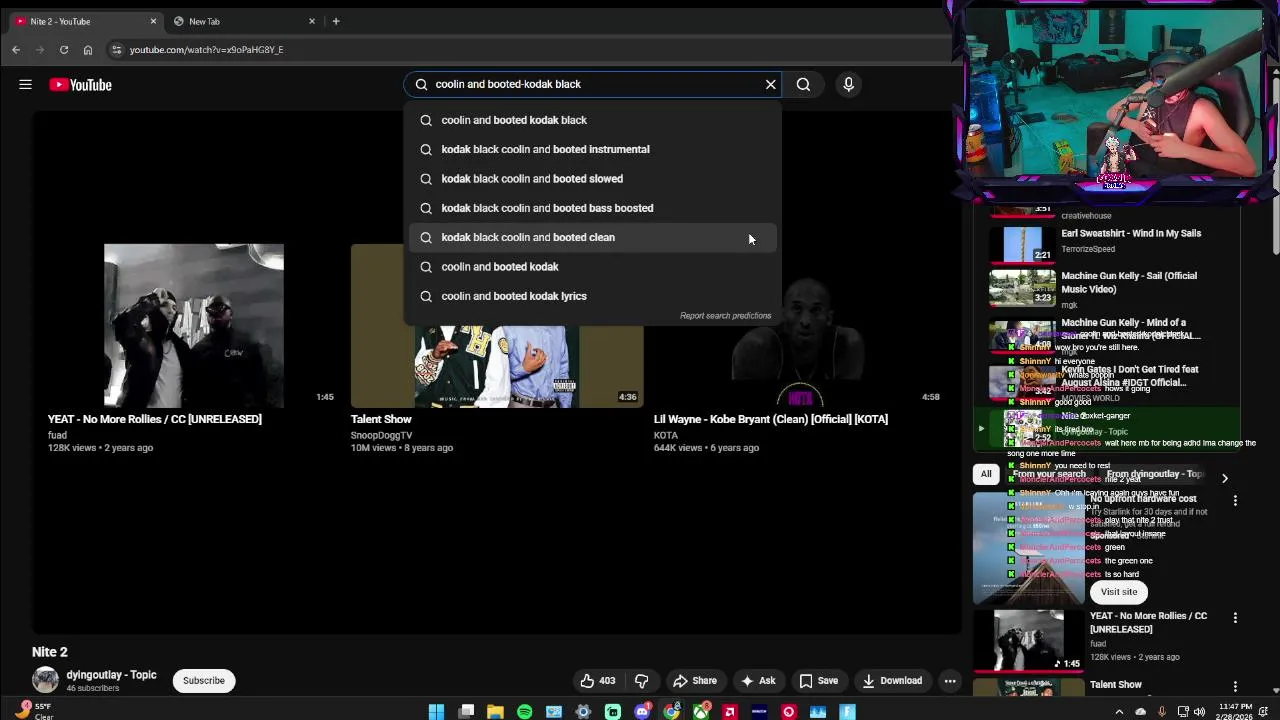Open options for sidebar YEAT No More Rollies
Image resolution: width=1280 pixels, height=720 pixels.
click(1235, 619)
